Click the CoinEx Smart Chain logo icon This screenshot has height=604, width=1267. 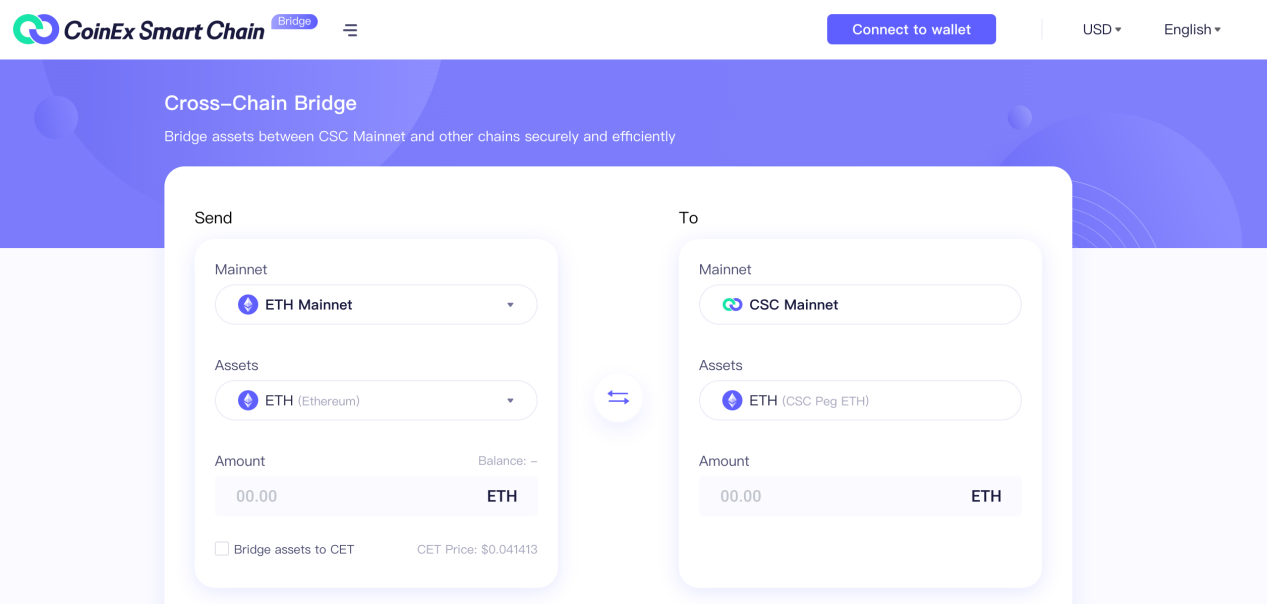(x=36, y=30)
